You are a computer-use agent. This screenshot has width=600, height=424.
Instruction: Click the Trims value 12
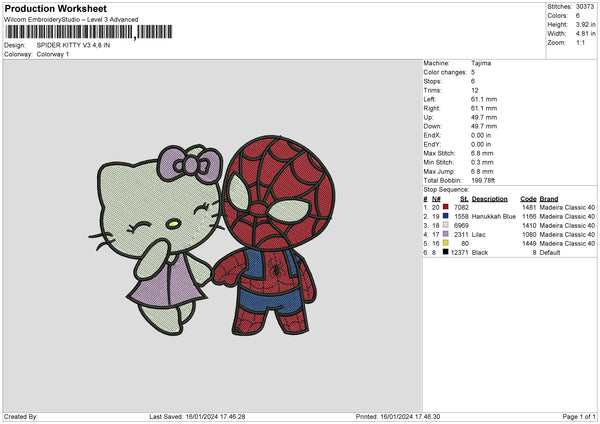pos(475,90)
